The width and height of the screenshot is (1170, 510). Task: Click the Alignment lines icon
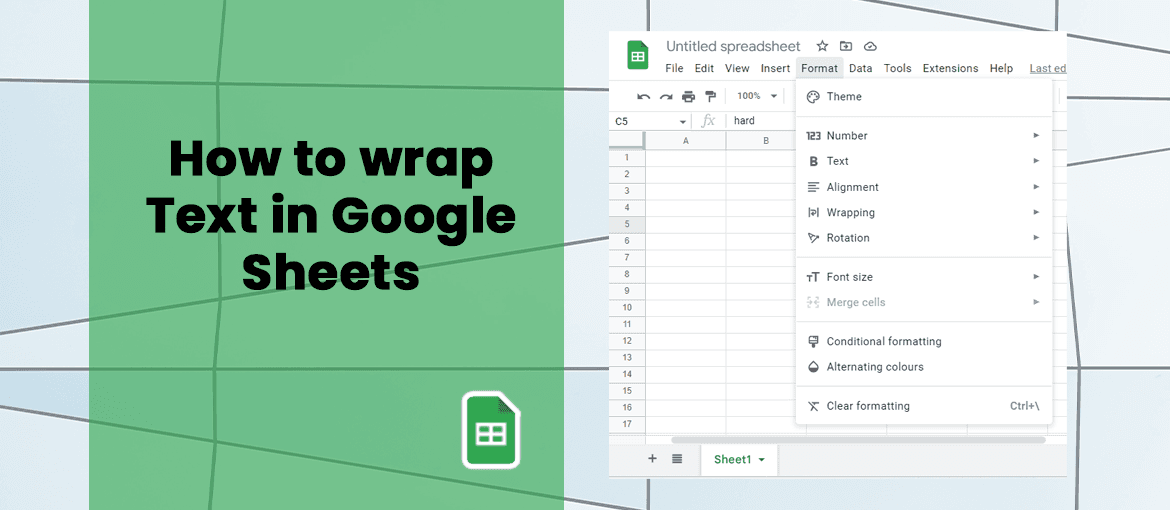click(x=813, y=187)
